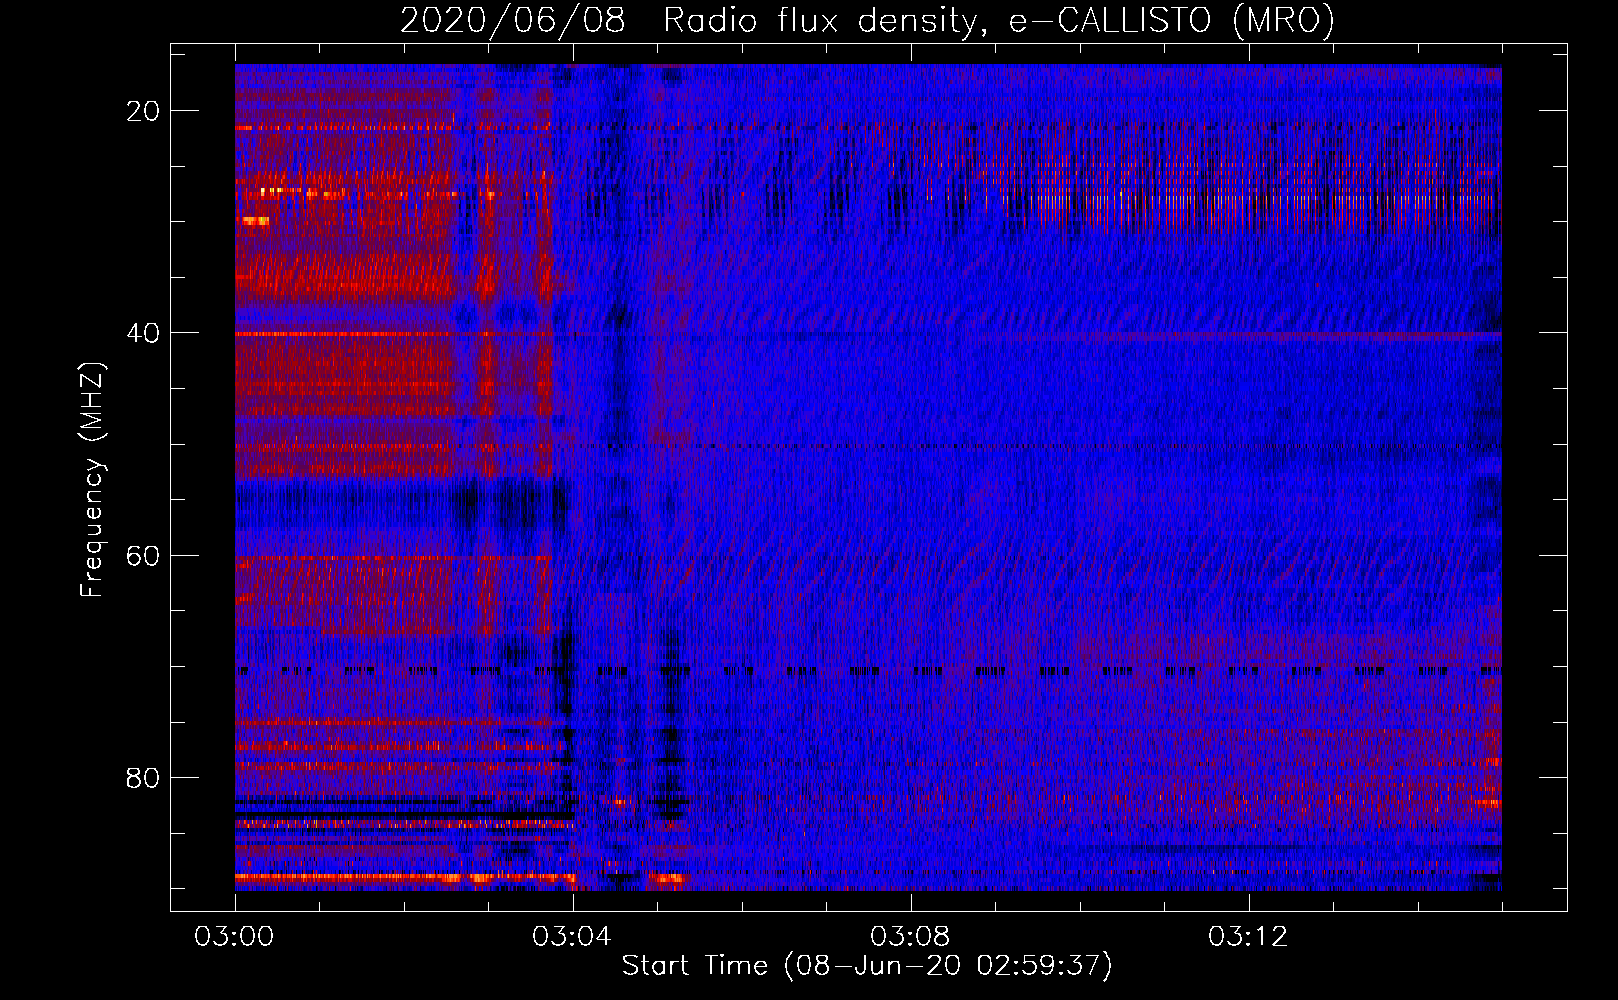Viewport: 1618px width, 1000px height.
Task: Click the 20 frequency tick label
Action: 143,111
